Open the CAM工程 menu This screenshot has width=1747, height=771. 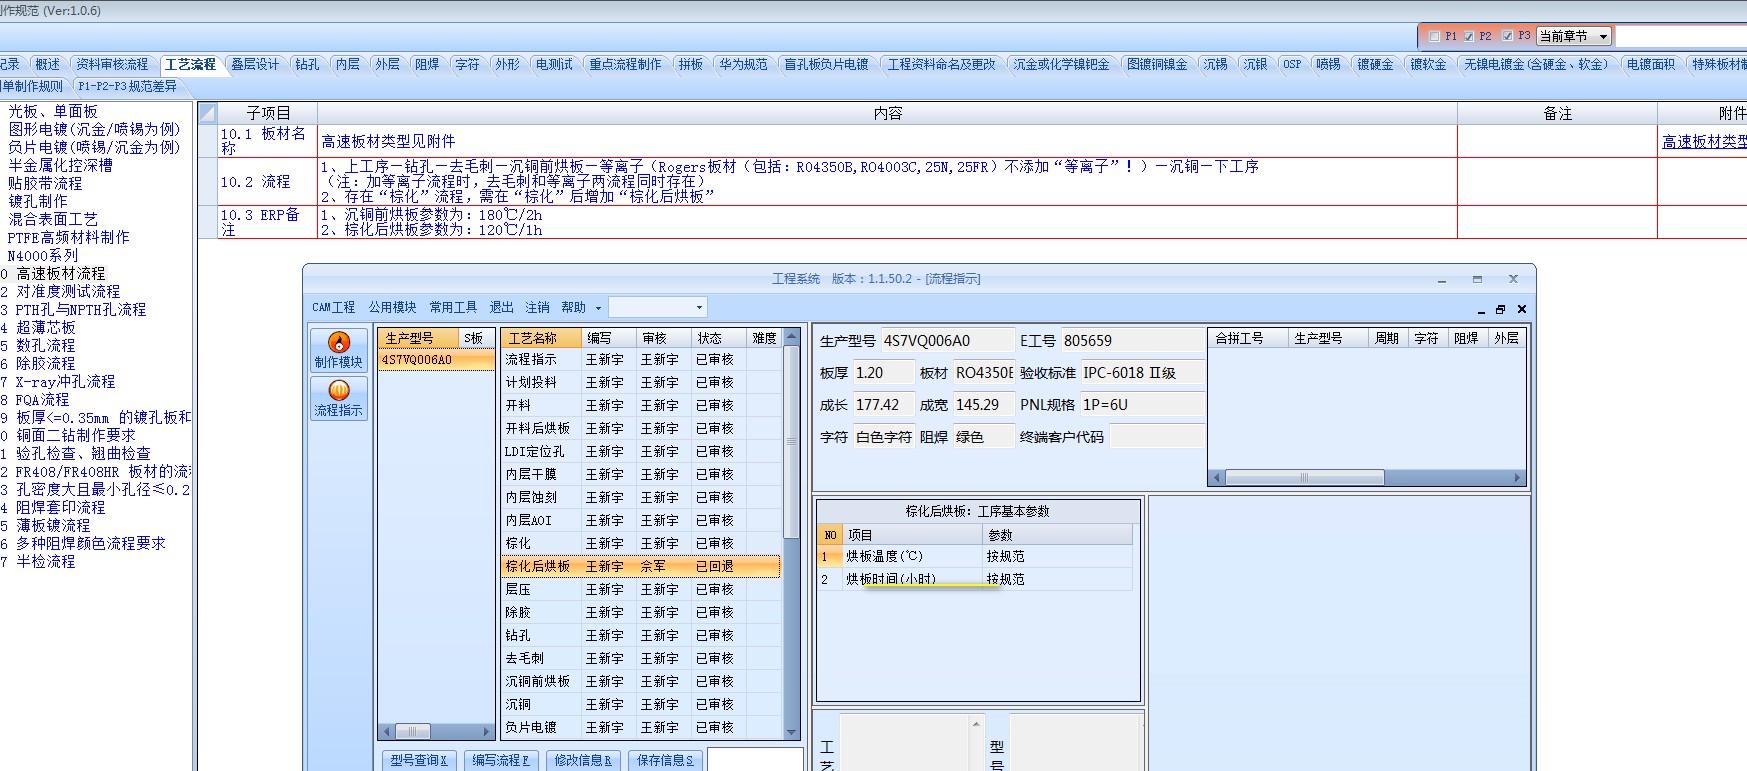(333, 307)
